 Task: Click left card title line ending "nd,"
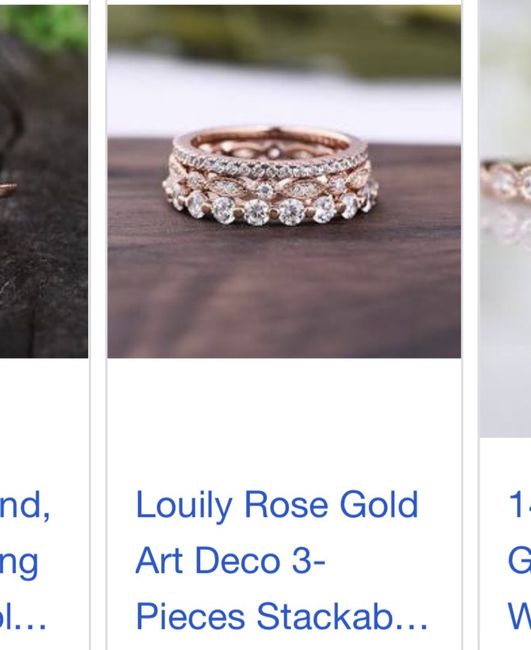25,505
